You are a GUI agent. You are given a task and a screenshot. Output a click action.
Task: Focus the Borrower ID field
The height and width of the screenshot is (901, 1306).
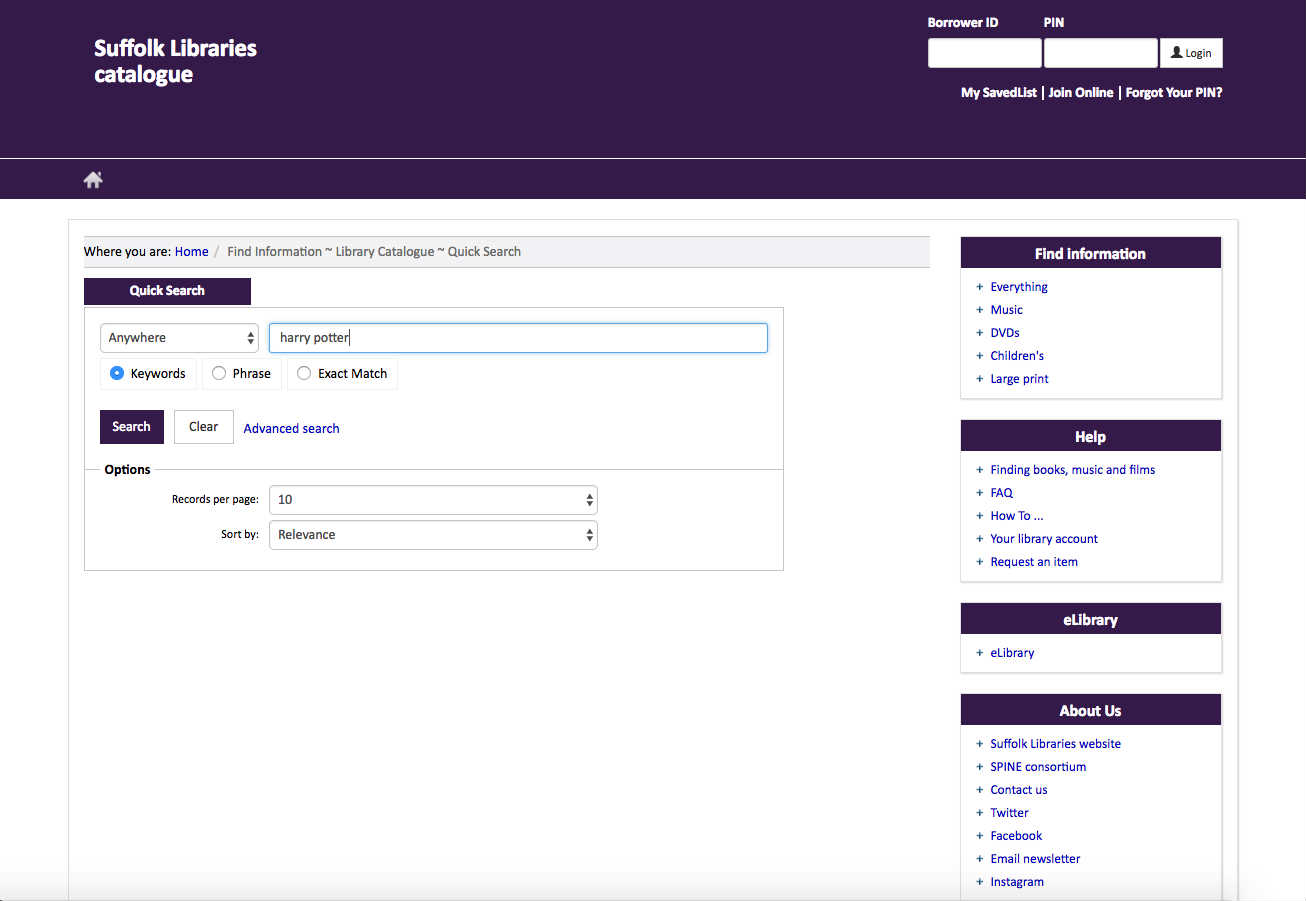click(x=984, y=53)
